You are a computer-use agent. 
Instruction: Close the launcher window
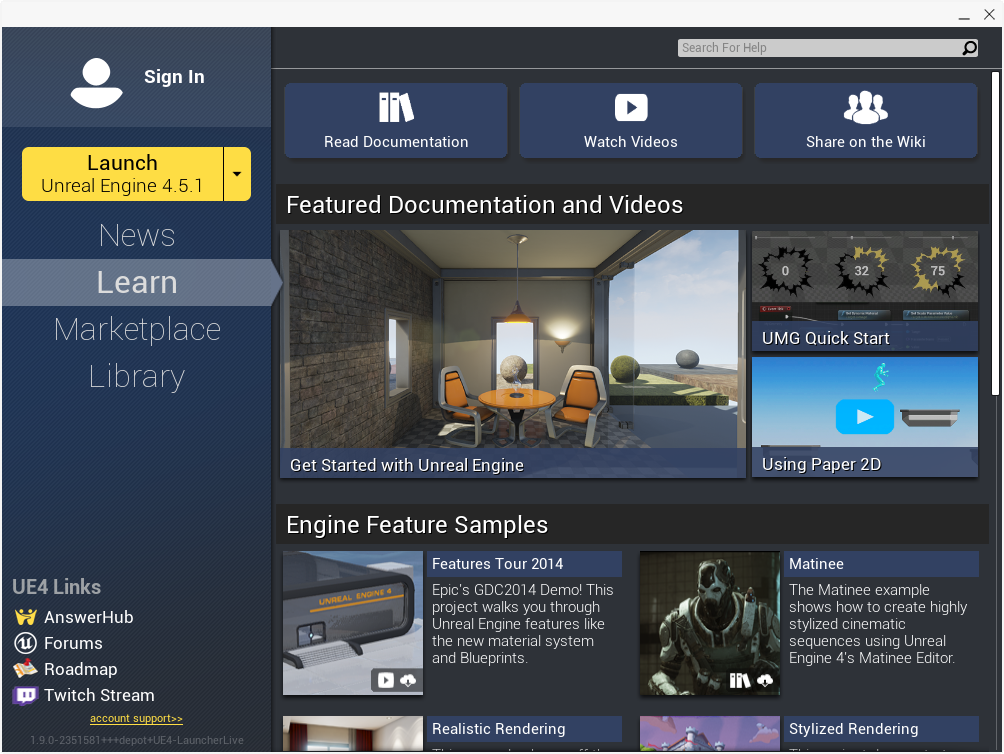[989, 14]
